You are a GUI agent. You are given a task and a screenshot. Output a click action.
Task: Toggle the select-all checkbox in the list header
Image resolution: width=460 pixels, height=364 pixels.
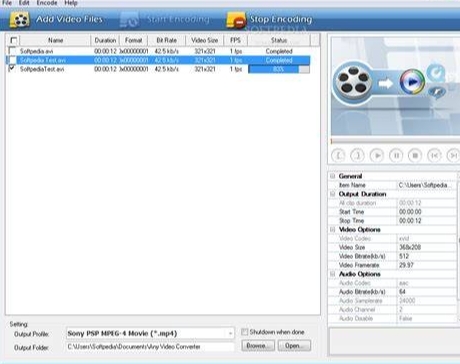click(14, 40)
